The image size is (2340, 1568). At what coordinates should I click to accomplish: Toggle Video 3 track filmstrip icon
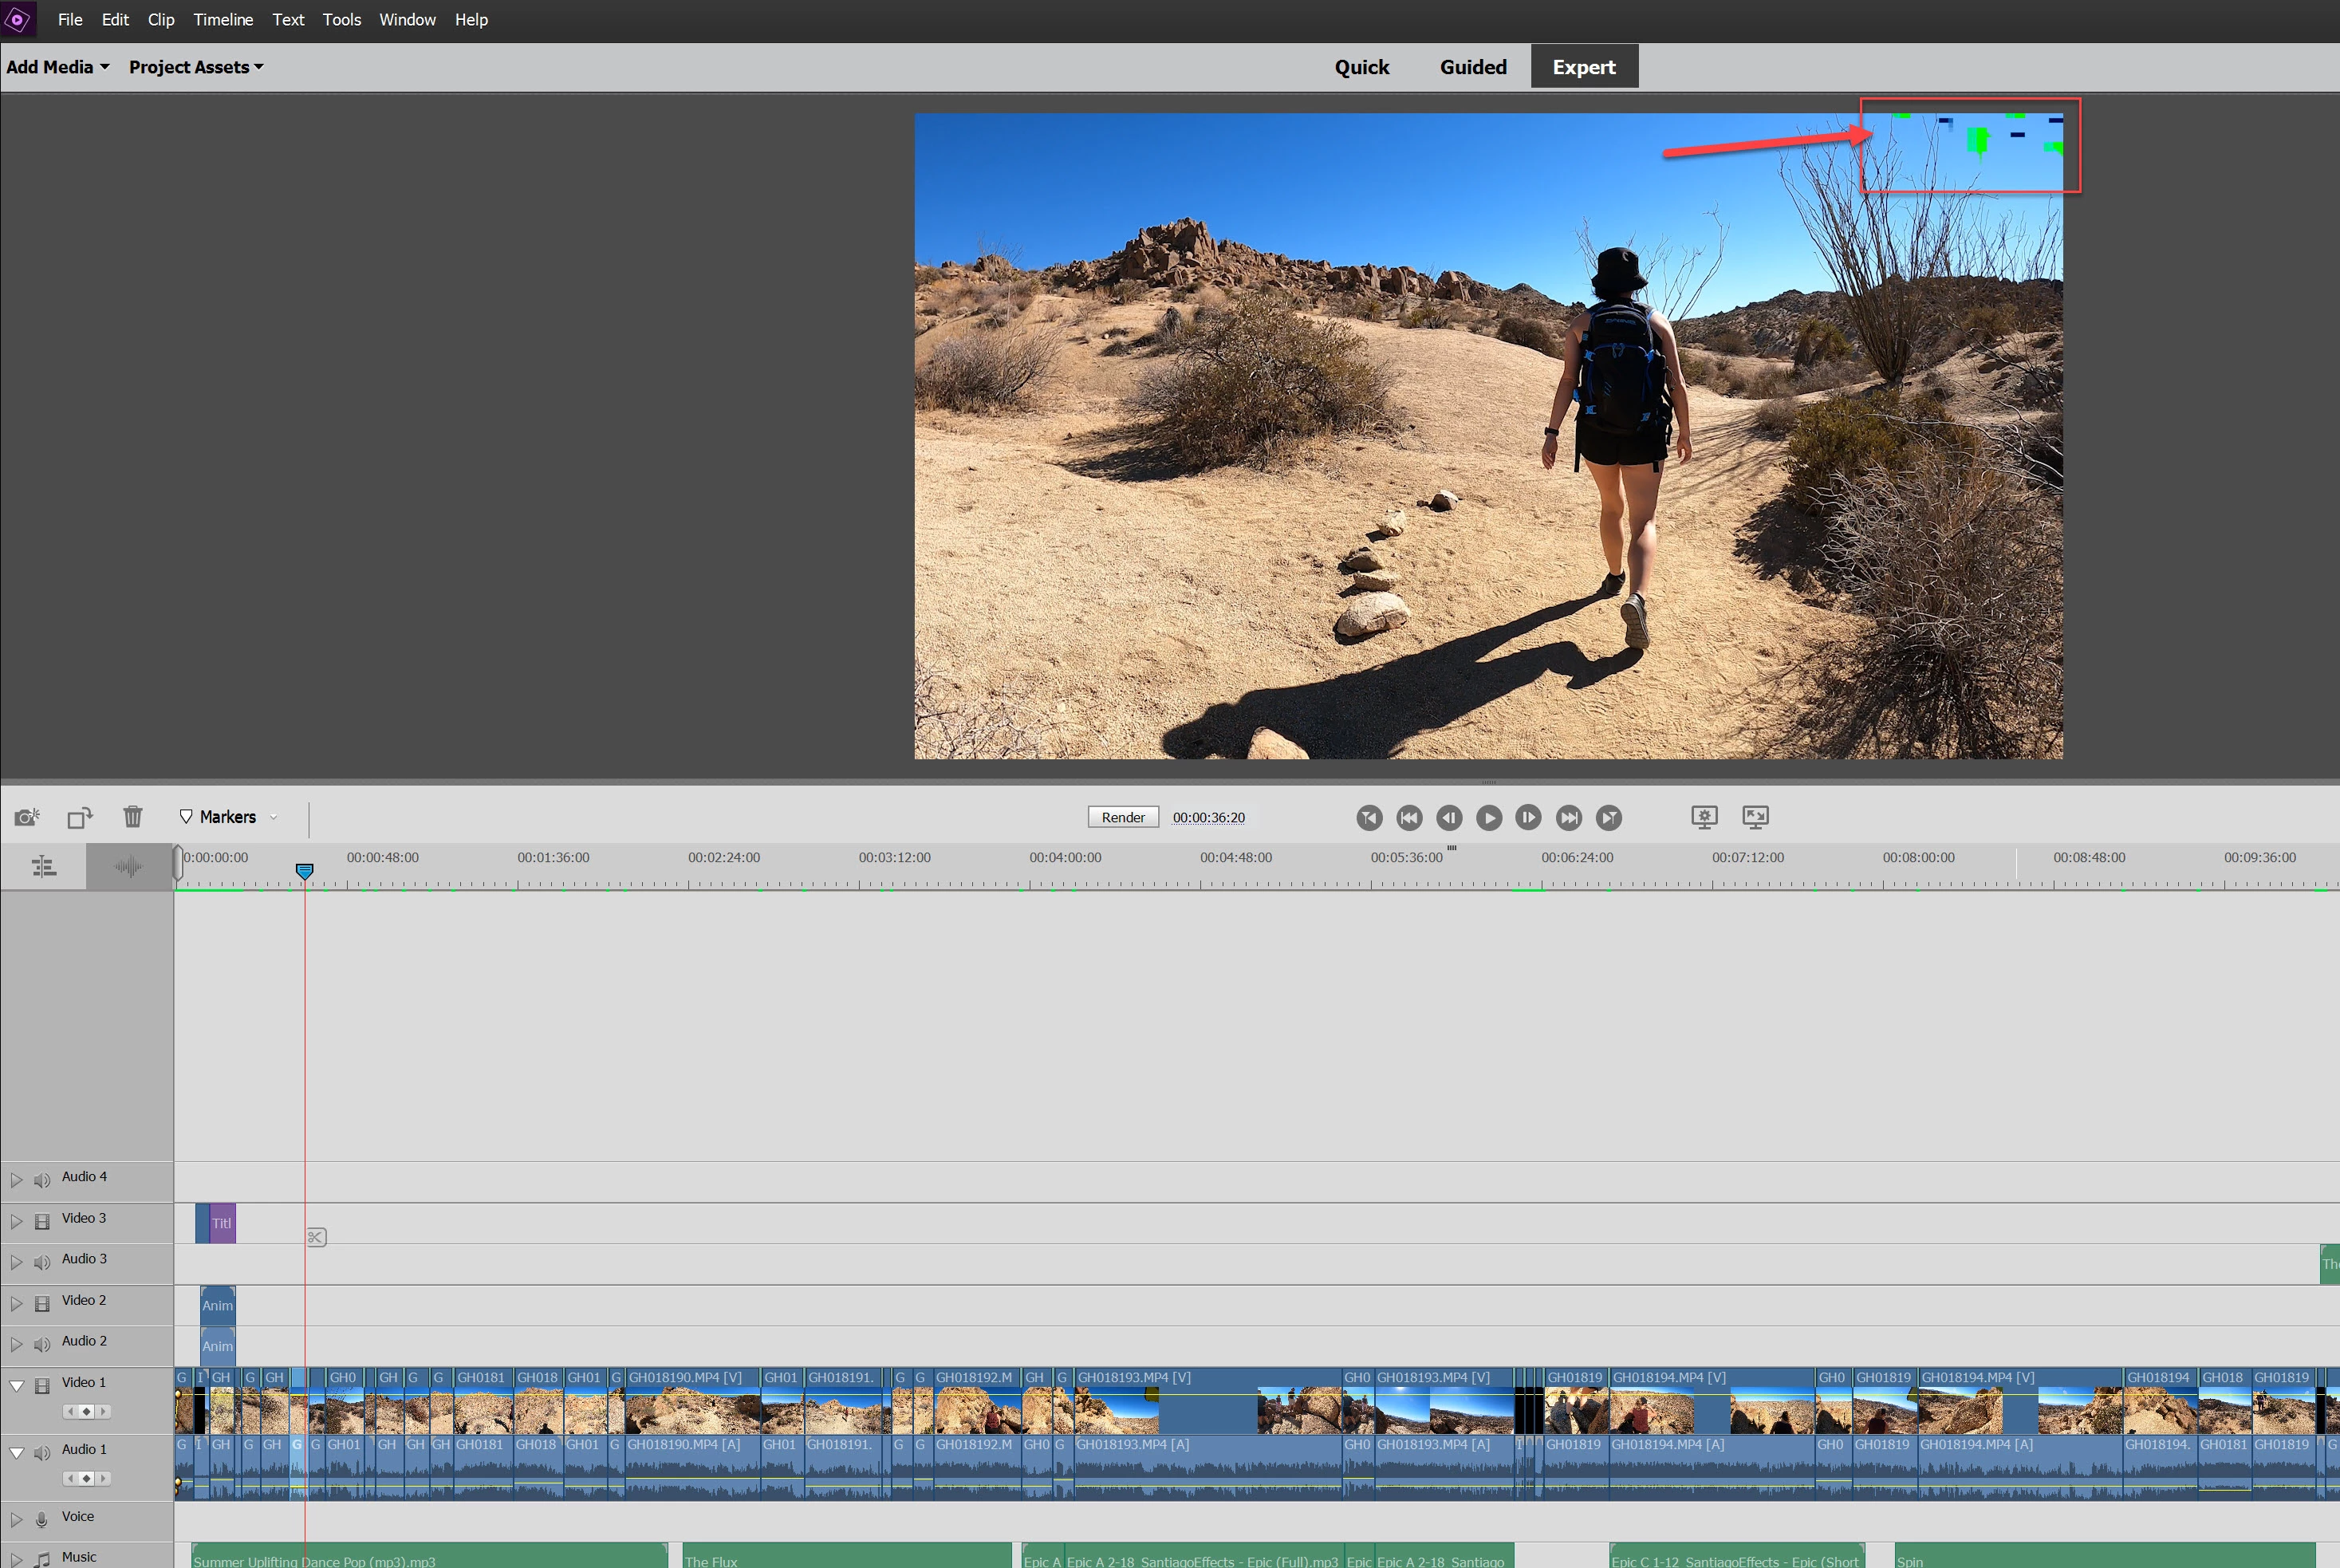(42, 1221)
